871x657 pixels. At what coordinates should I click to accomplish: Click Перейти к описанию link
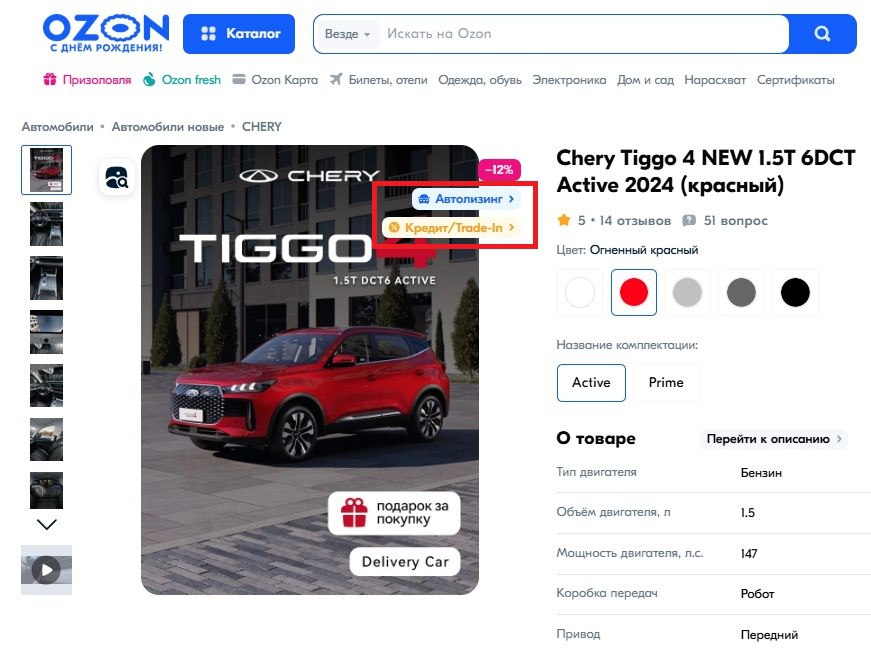773,439
